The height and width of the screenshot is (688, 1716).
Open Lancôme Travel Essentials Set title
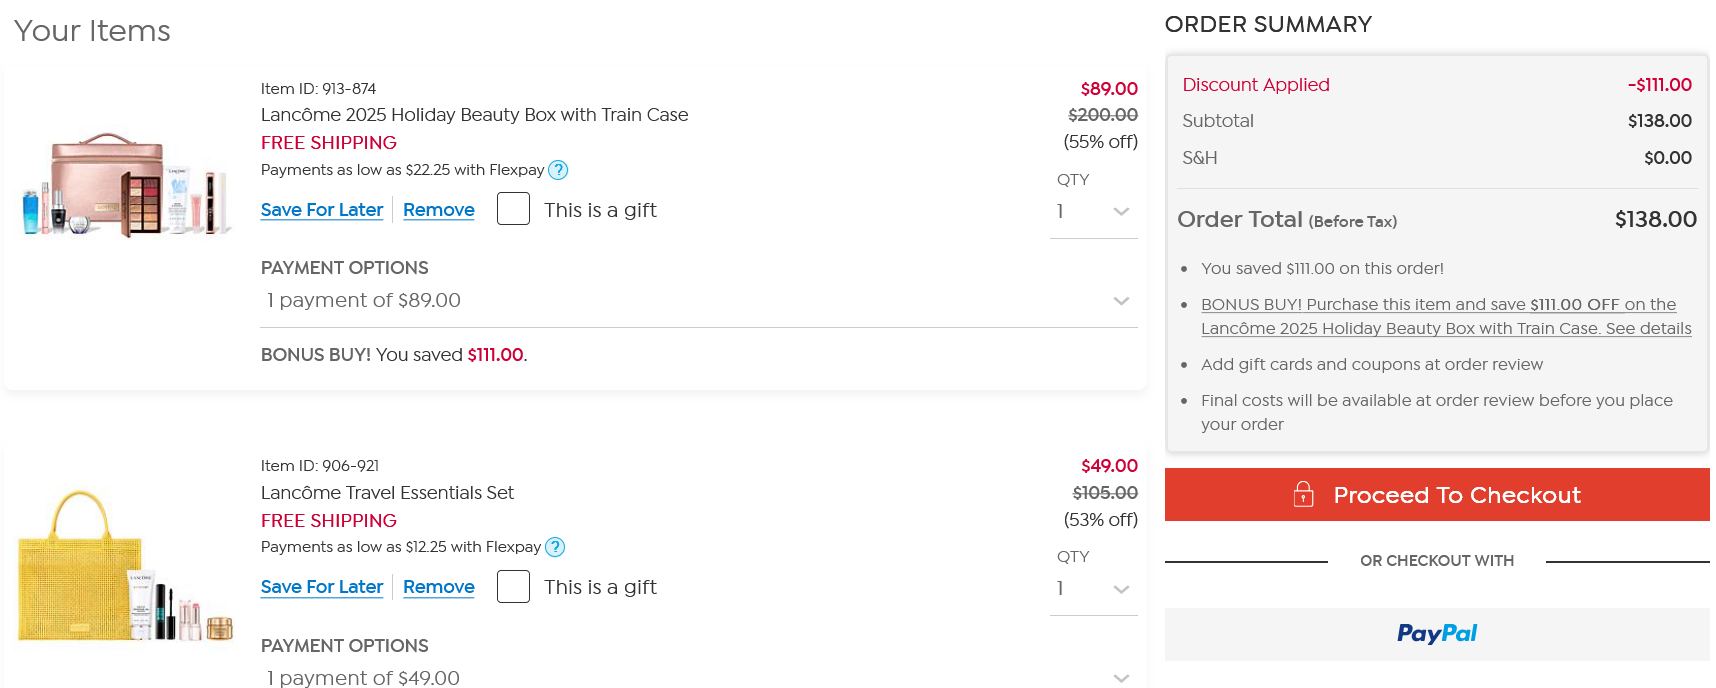click(387, 493)
